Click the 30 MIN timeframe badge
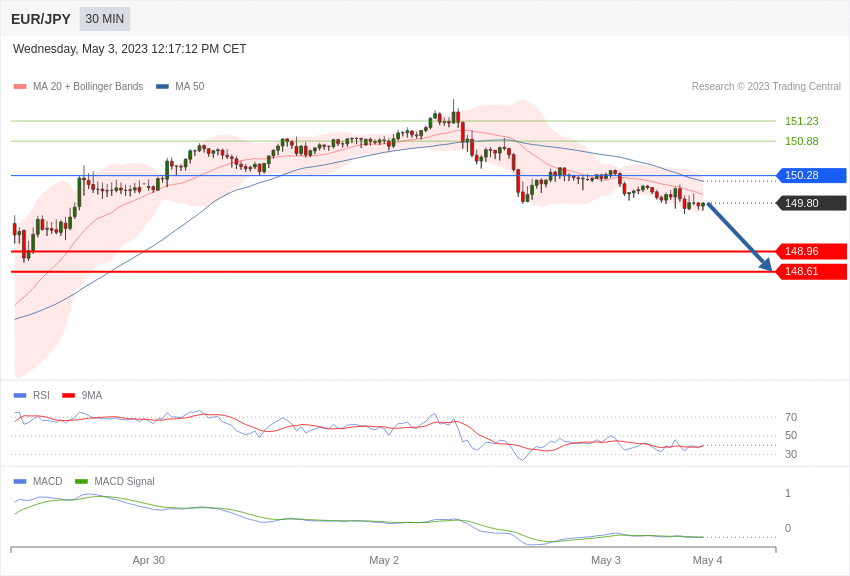The image size is (850, 576). click(x=105, y=19)
